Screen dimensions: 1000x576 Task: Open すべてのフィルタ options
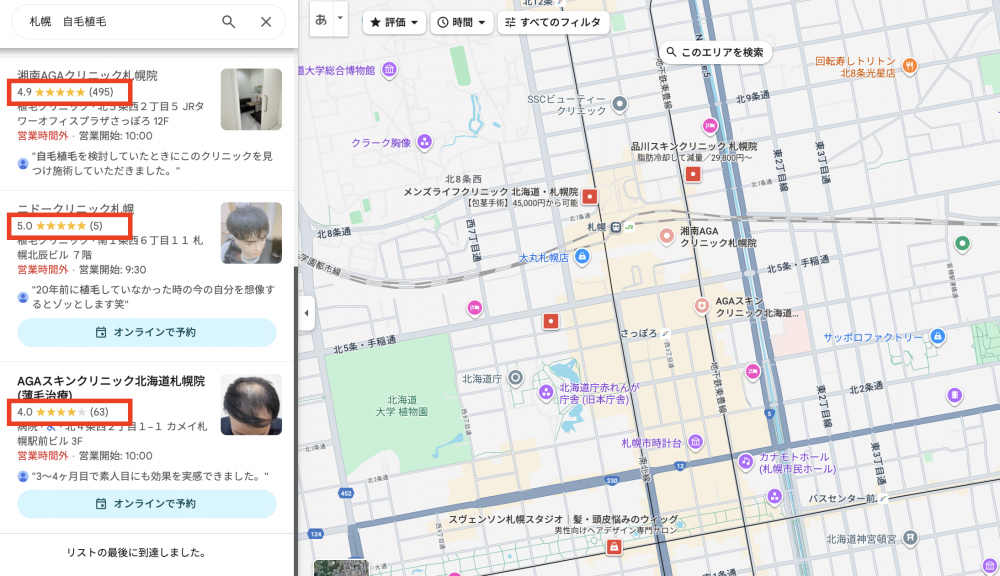(x=555, y=22)
